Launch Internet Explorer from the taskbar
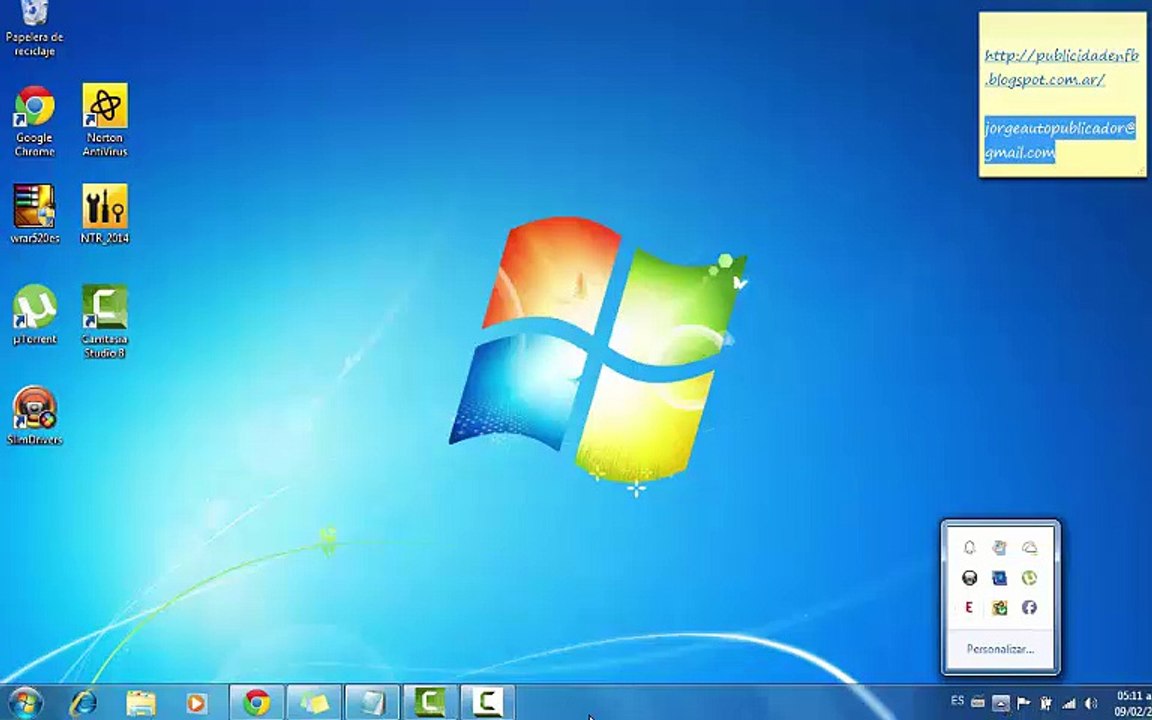This screenshot has height=720, width=1152. coord(82,703)
